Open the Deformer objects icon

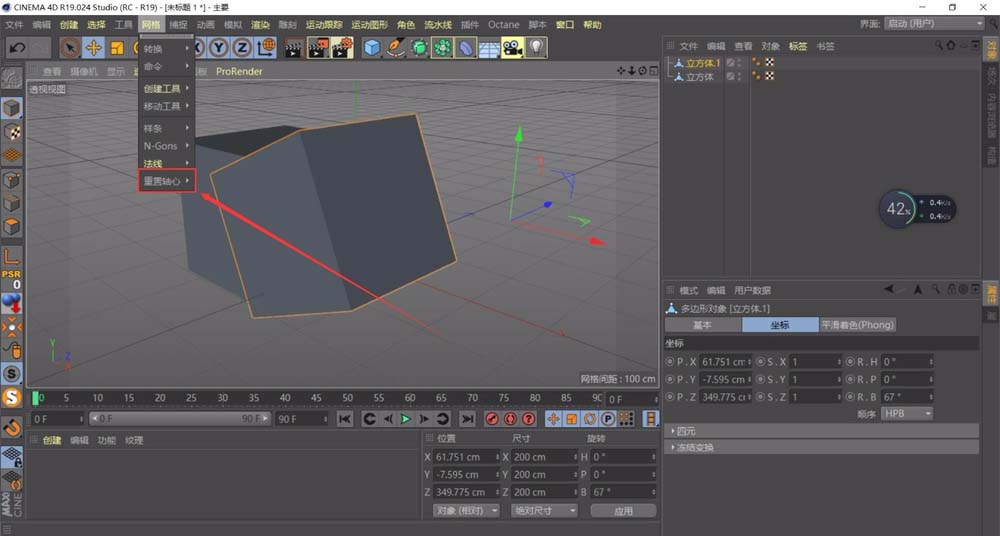point(466,48)
